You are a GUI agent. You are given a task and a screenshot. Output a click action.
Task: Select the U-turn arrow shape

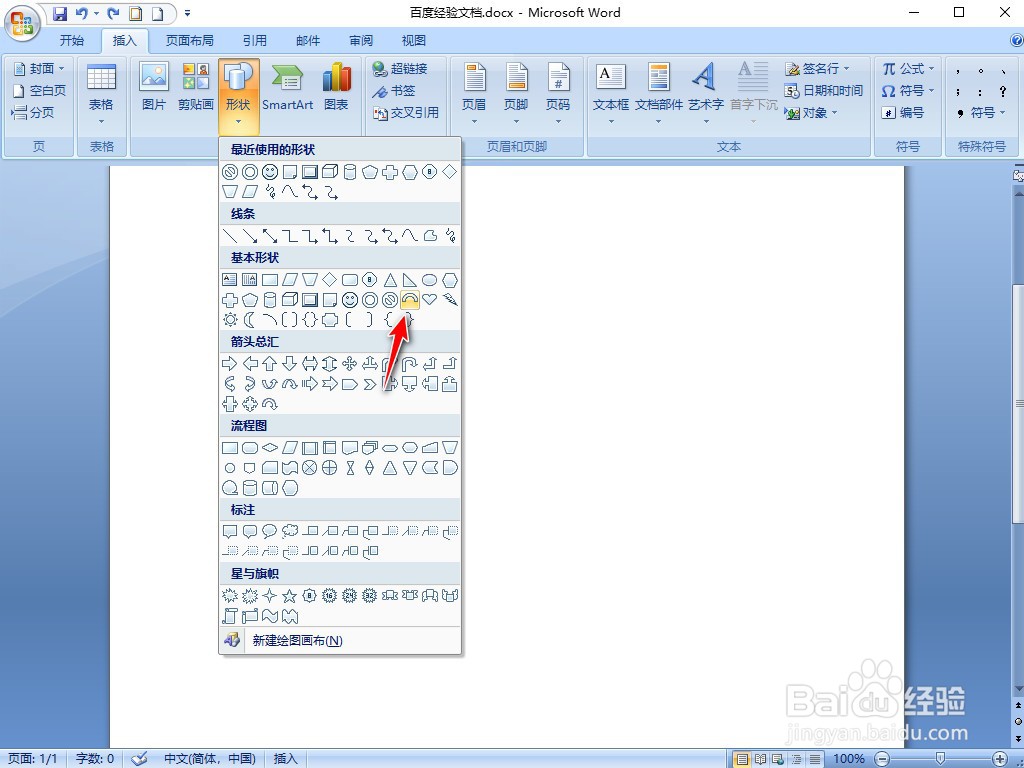[409, 364]
